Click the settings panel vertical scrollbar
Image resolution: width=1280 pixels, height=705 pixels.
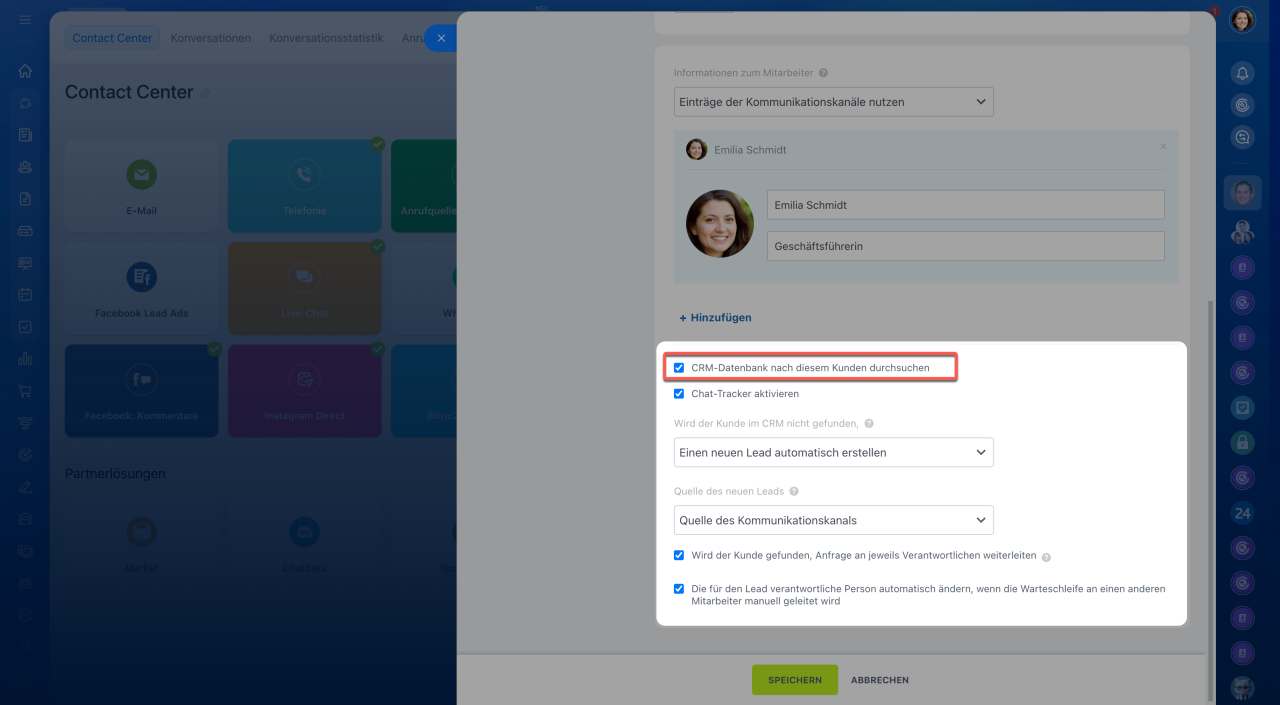click(x=1210, y=499)
